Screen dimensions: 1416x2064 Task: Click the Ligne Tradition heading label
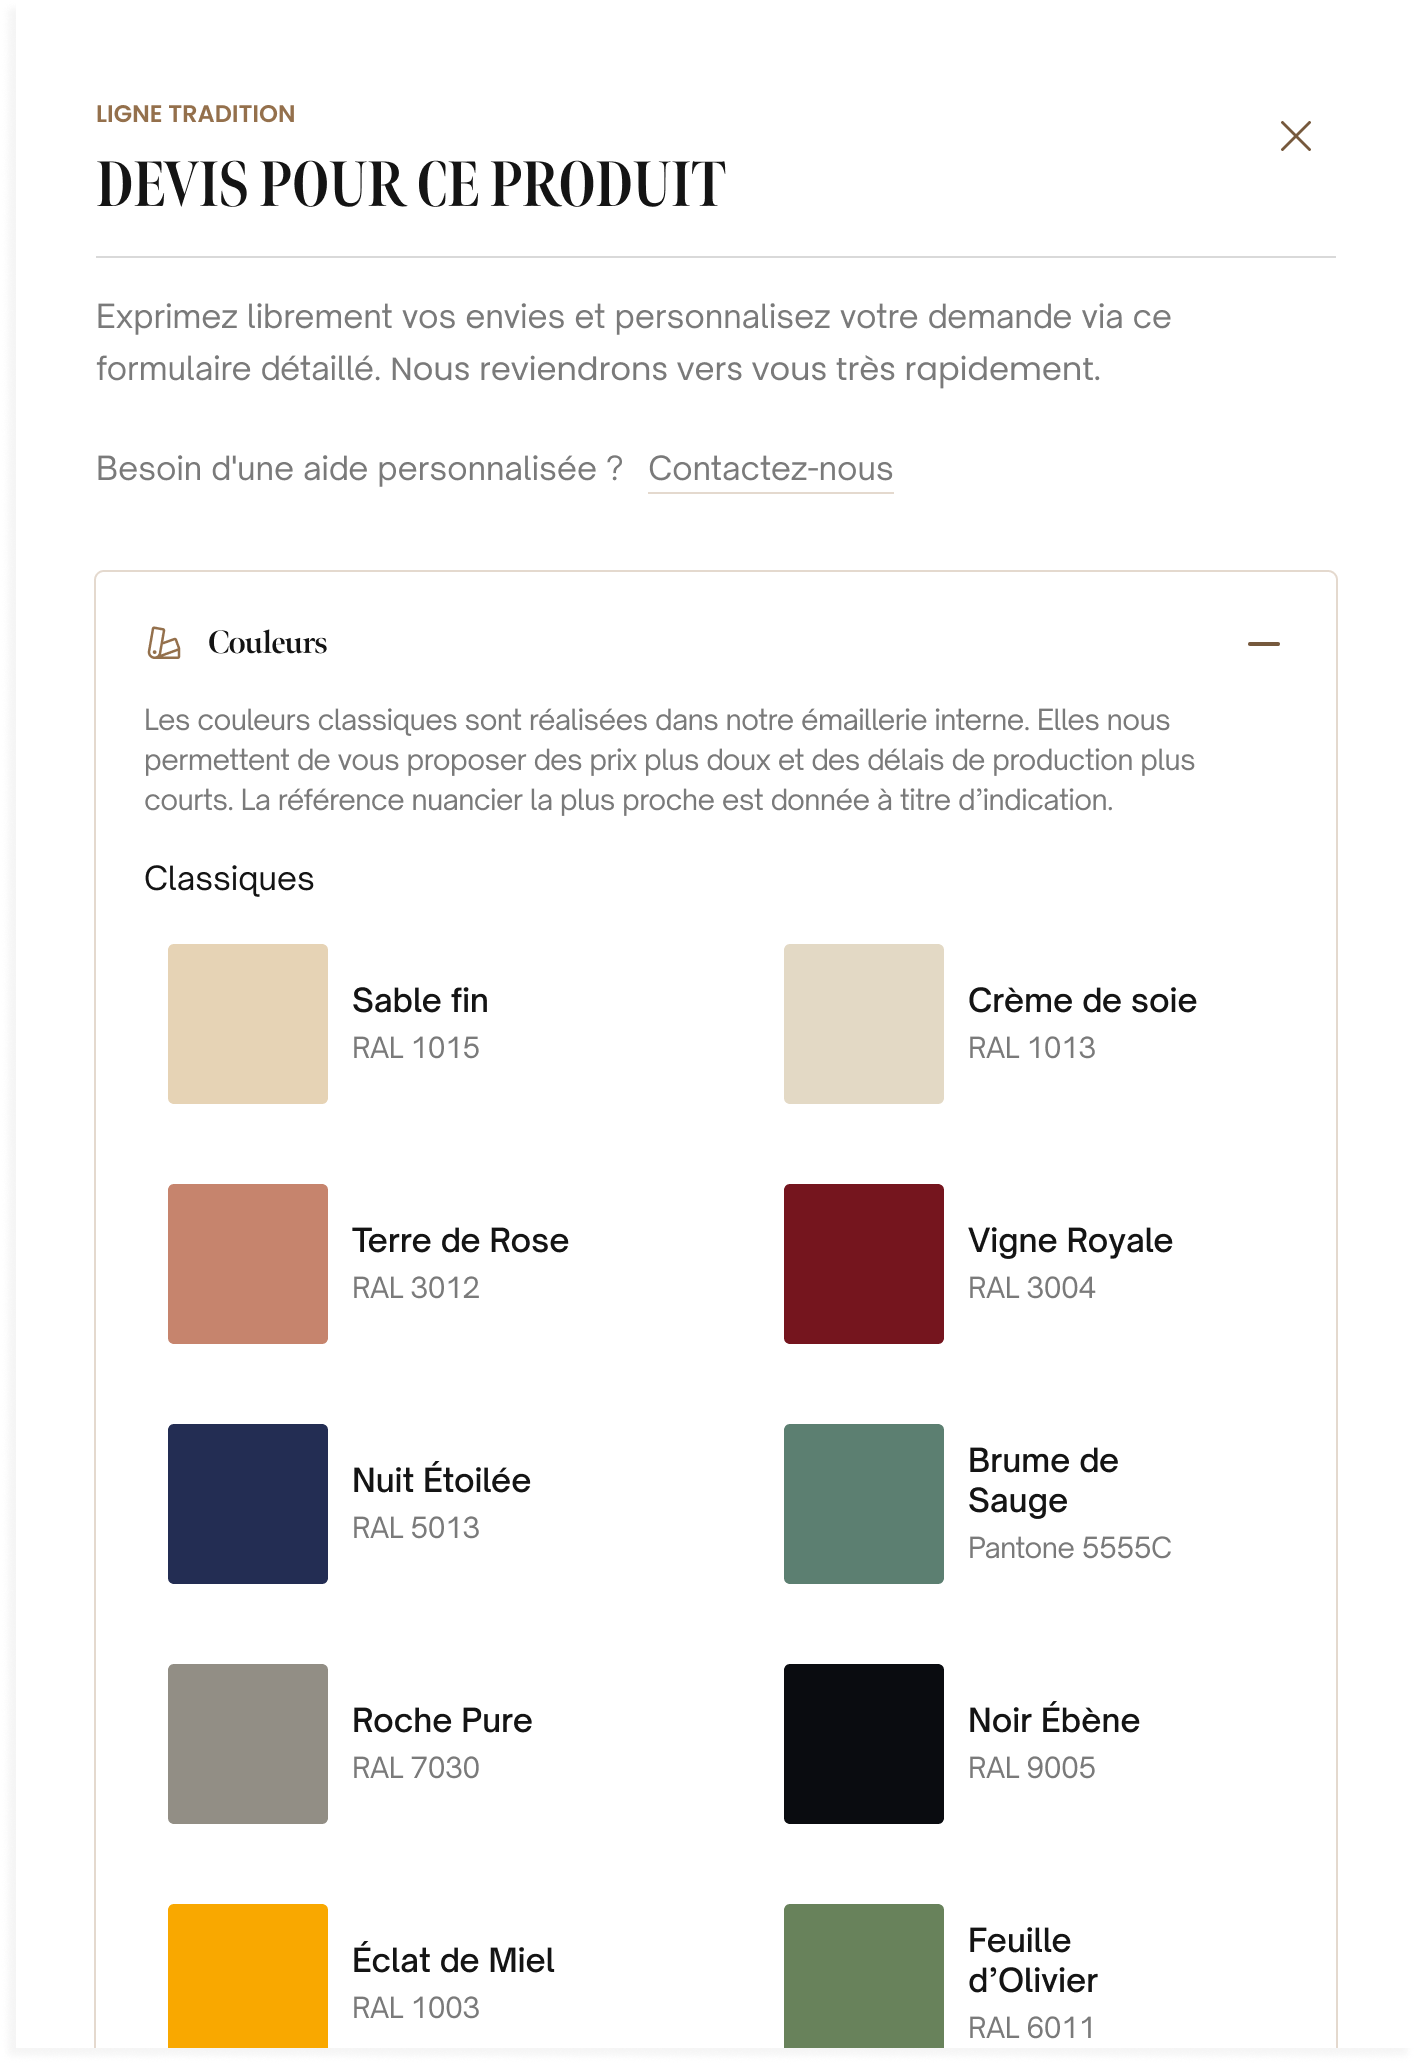pyautogui.click(x=195, y=114)
